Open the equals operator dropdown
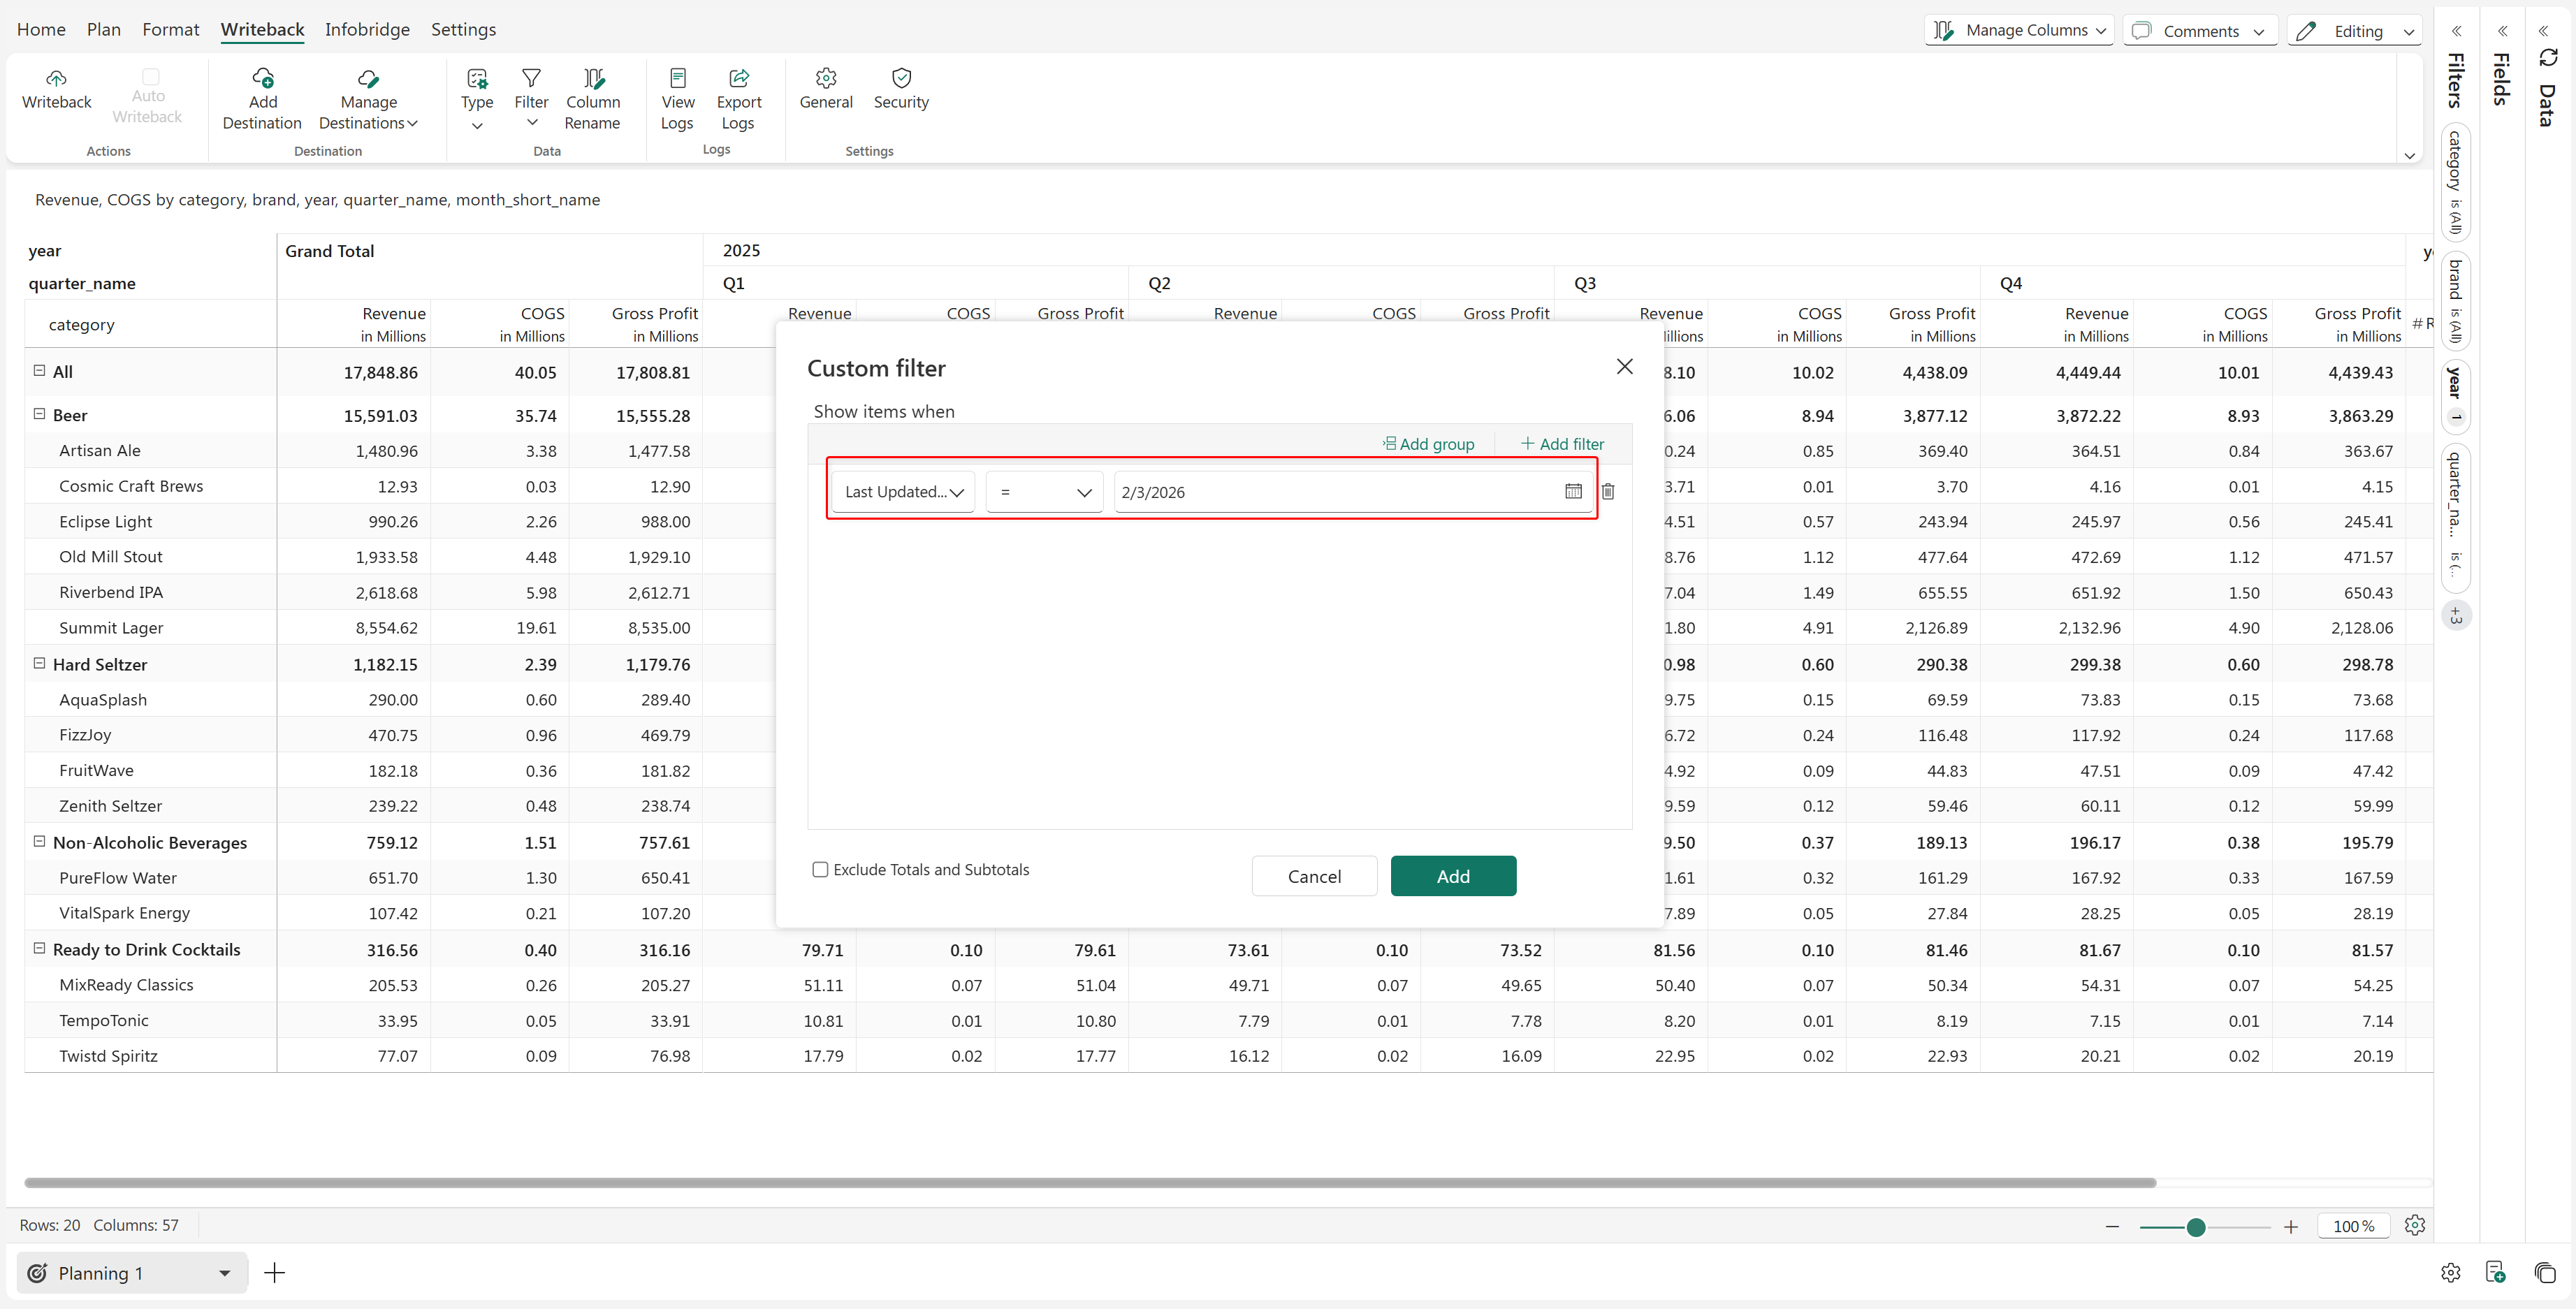The height and width of the screenshot is (1309, 2576). pos(1044,492)
